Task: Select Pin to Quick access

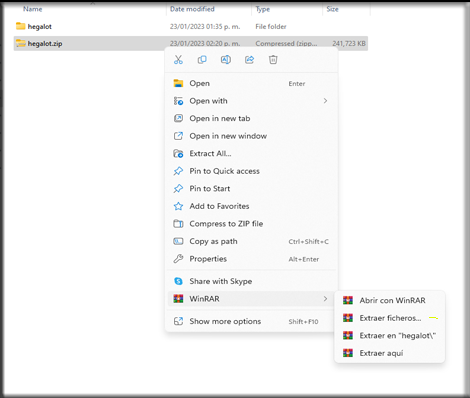Action: pyautogui.click(x=251, y=171)
